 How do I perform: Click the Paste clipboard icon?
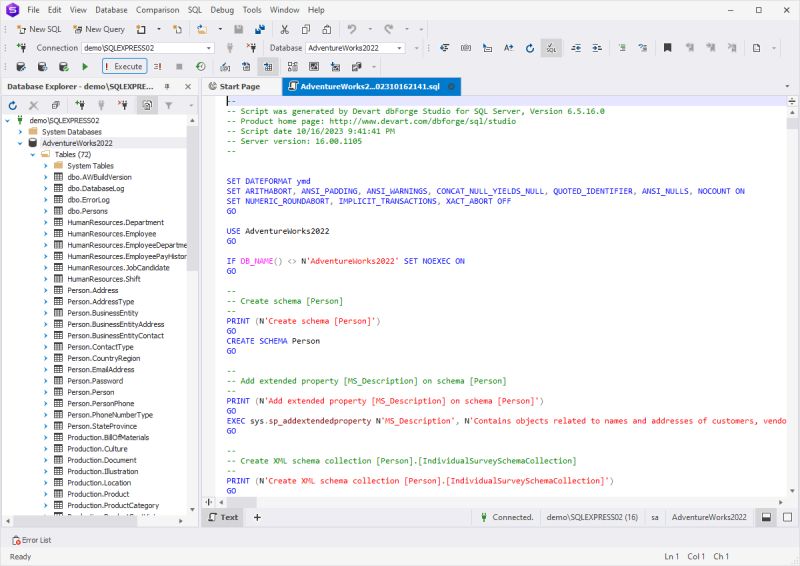click(x=327, y=29)
